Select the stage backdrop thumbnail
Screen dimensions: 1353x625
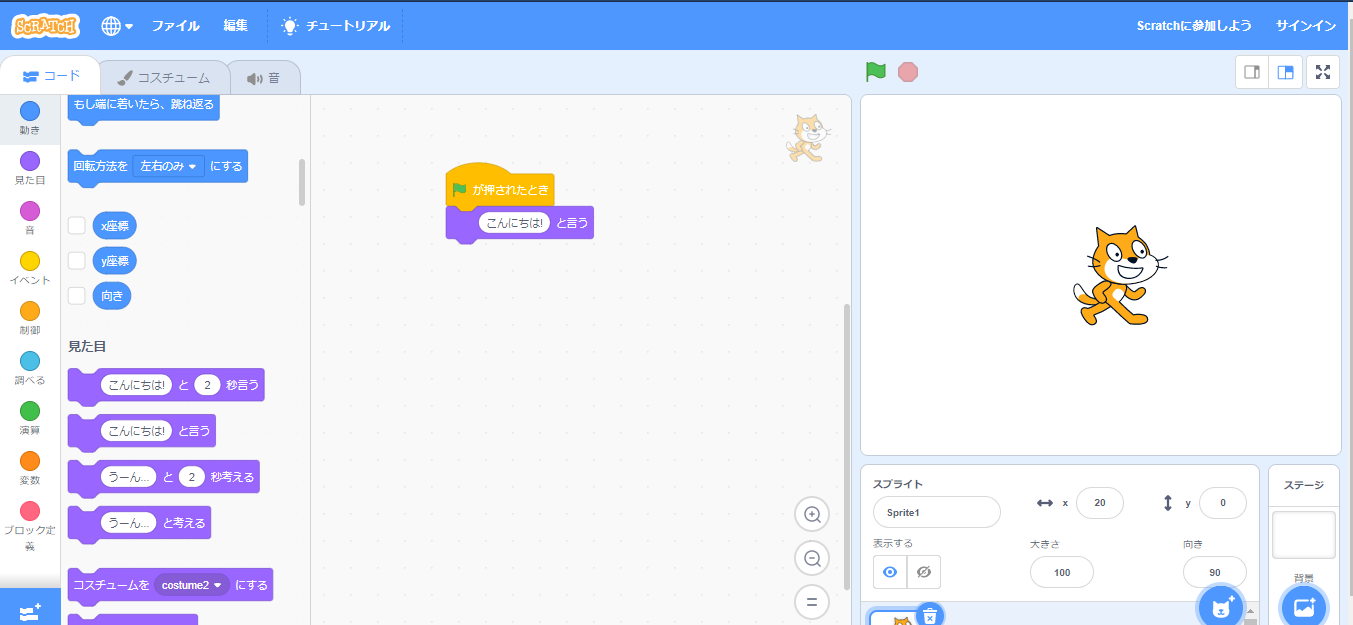click(x=1304, y=535)
